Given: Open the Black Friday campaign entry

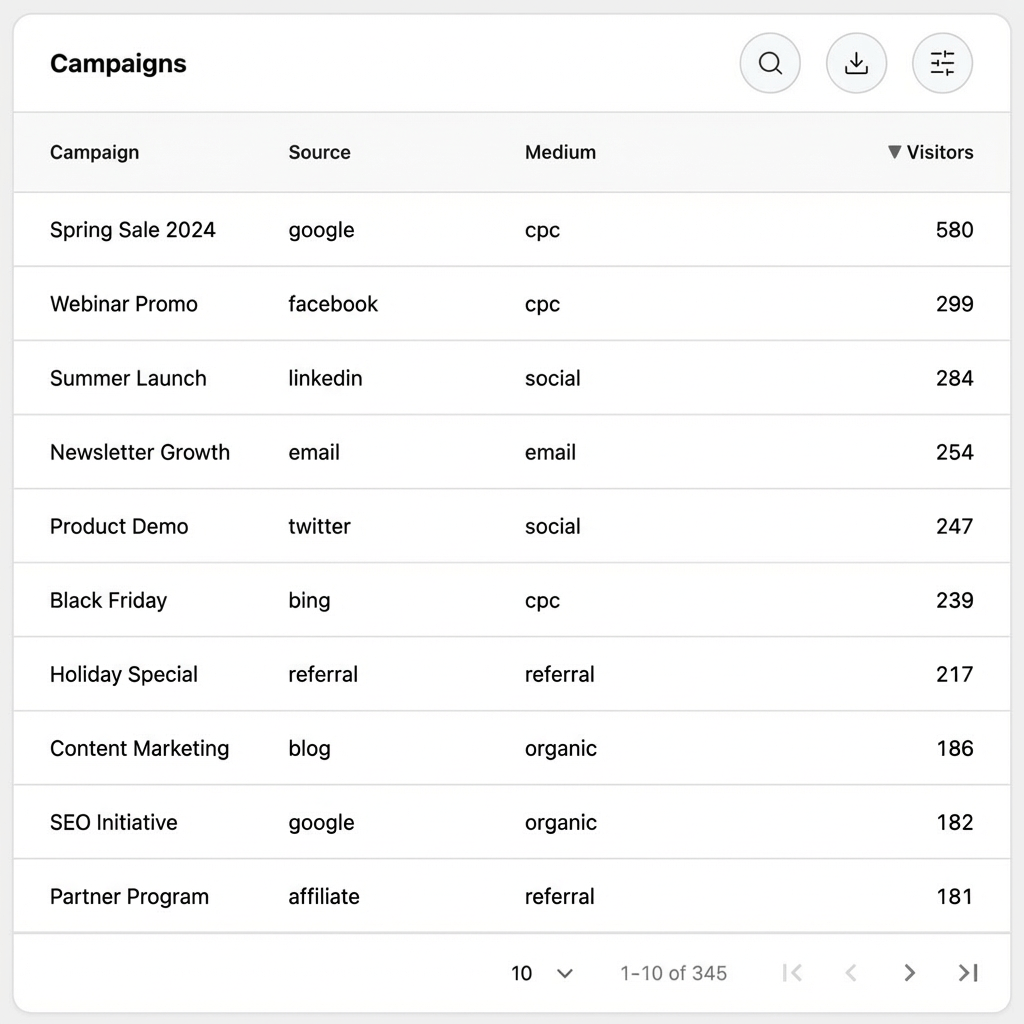Looking at the screenshot, I should coord(108,600).
